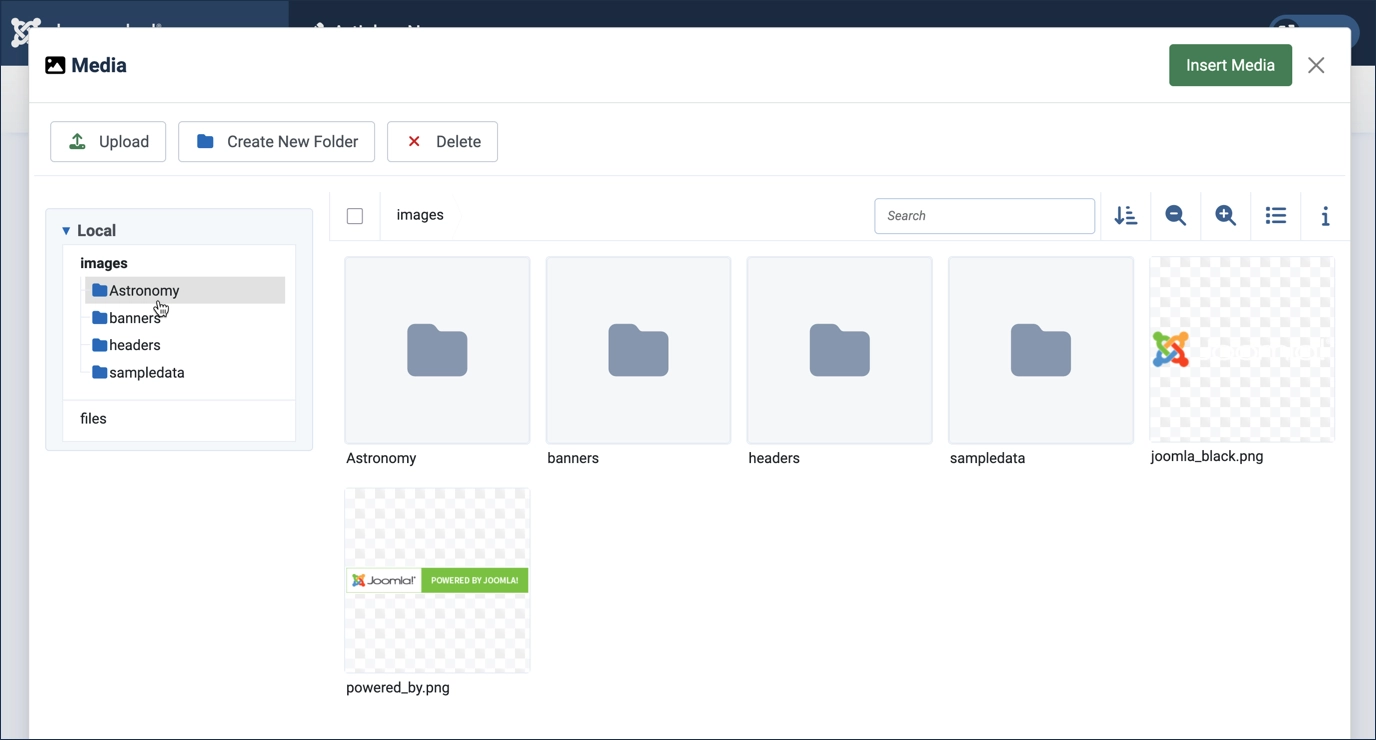
Task: Click inside the Search input field
Action: coord(984,215)
